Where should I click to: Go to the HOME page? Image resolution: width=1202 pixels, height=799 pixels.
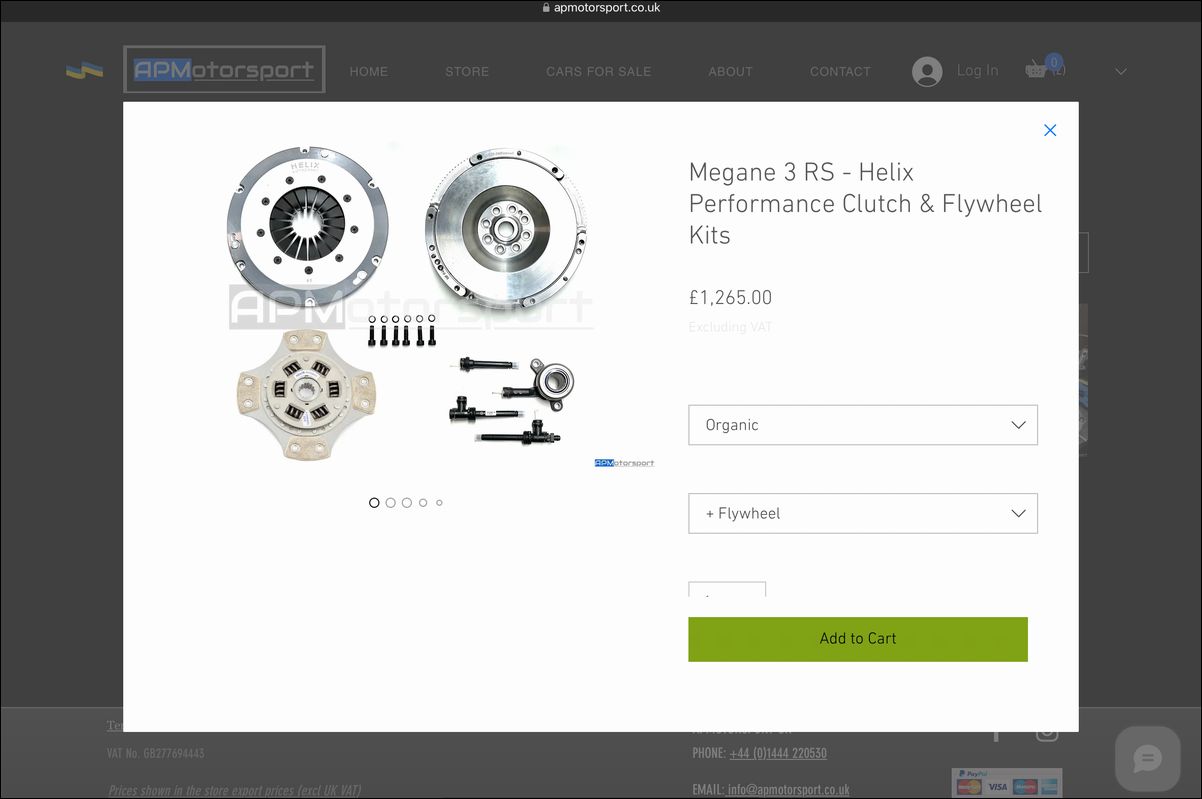[369, 72]
